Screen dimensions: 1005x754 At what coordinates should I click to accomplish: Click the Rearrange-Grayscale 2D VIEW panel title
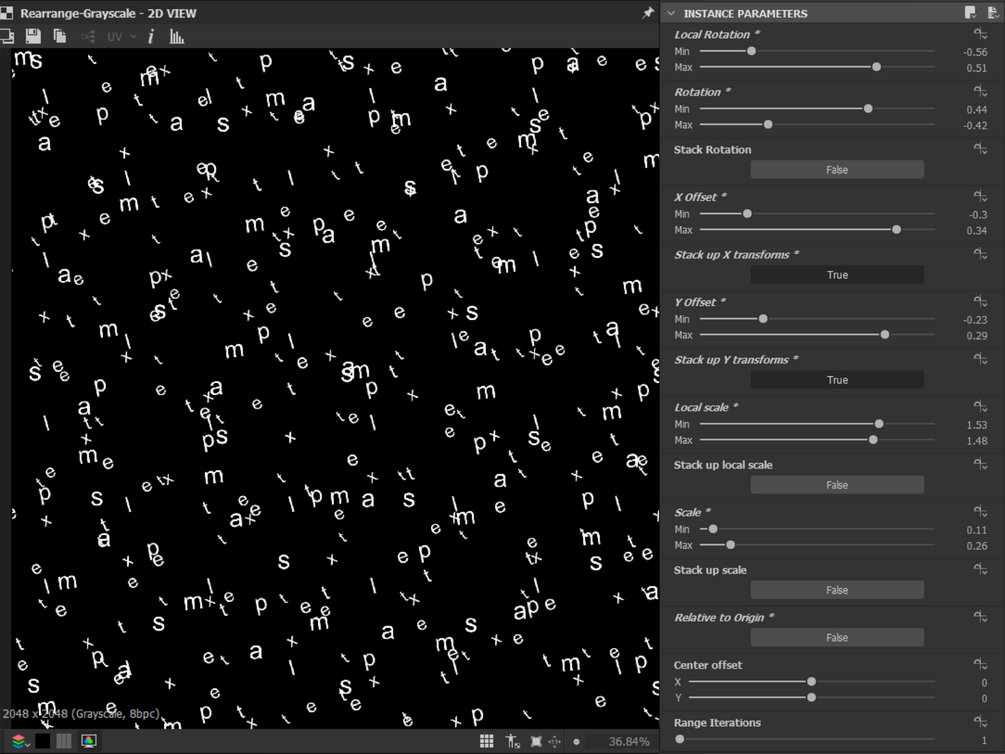(108, 13)
